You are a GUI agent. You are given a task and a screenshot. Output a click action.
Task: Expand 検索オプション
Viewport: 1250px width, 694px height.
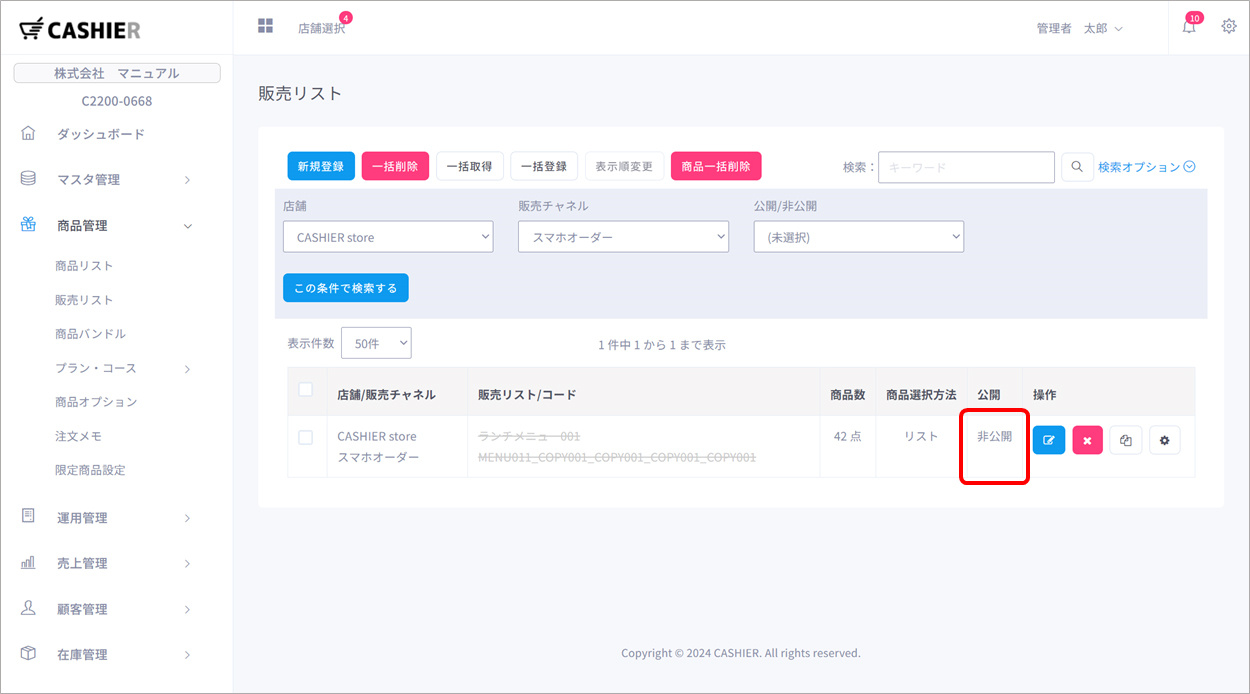(x=1147, y=167)
